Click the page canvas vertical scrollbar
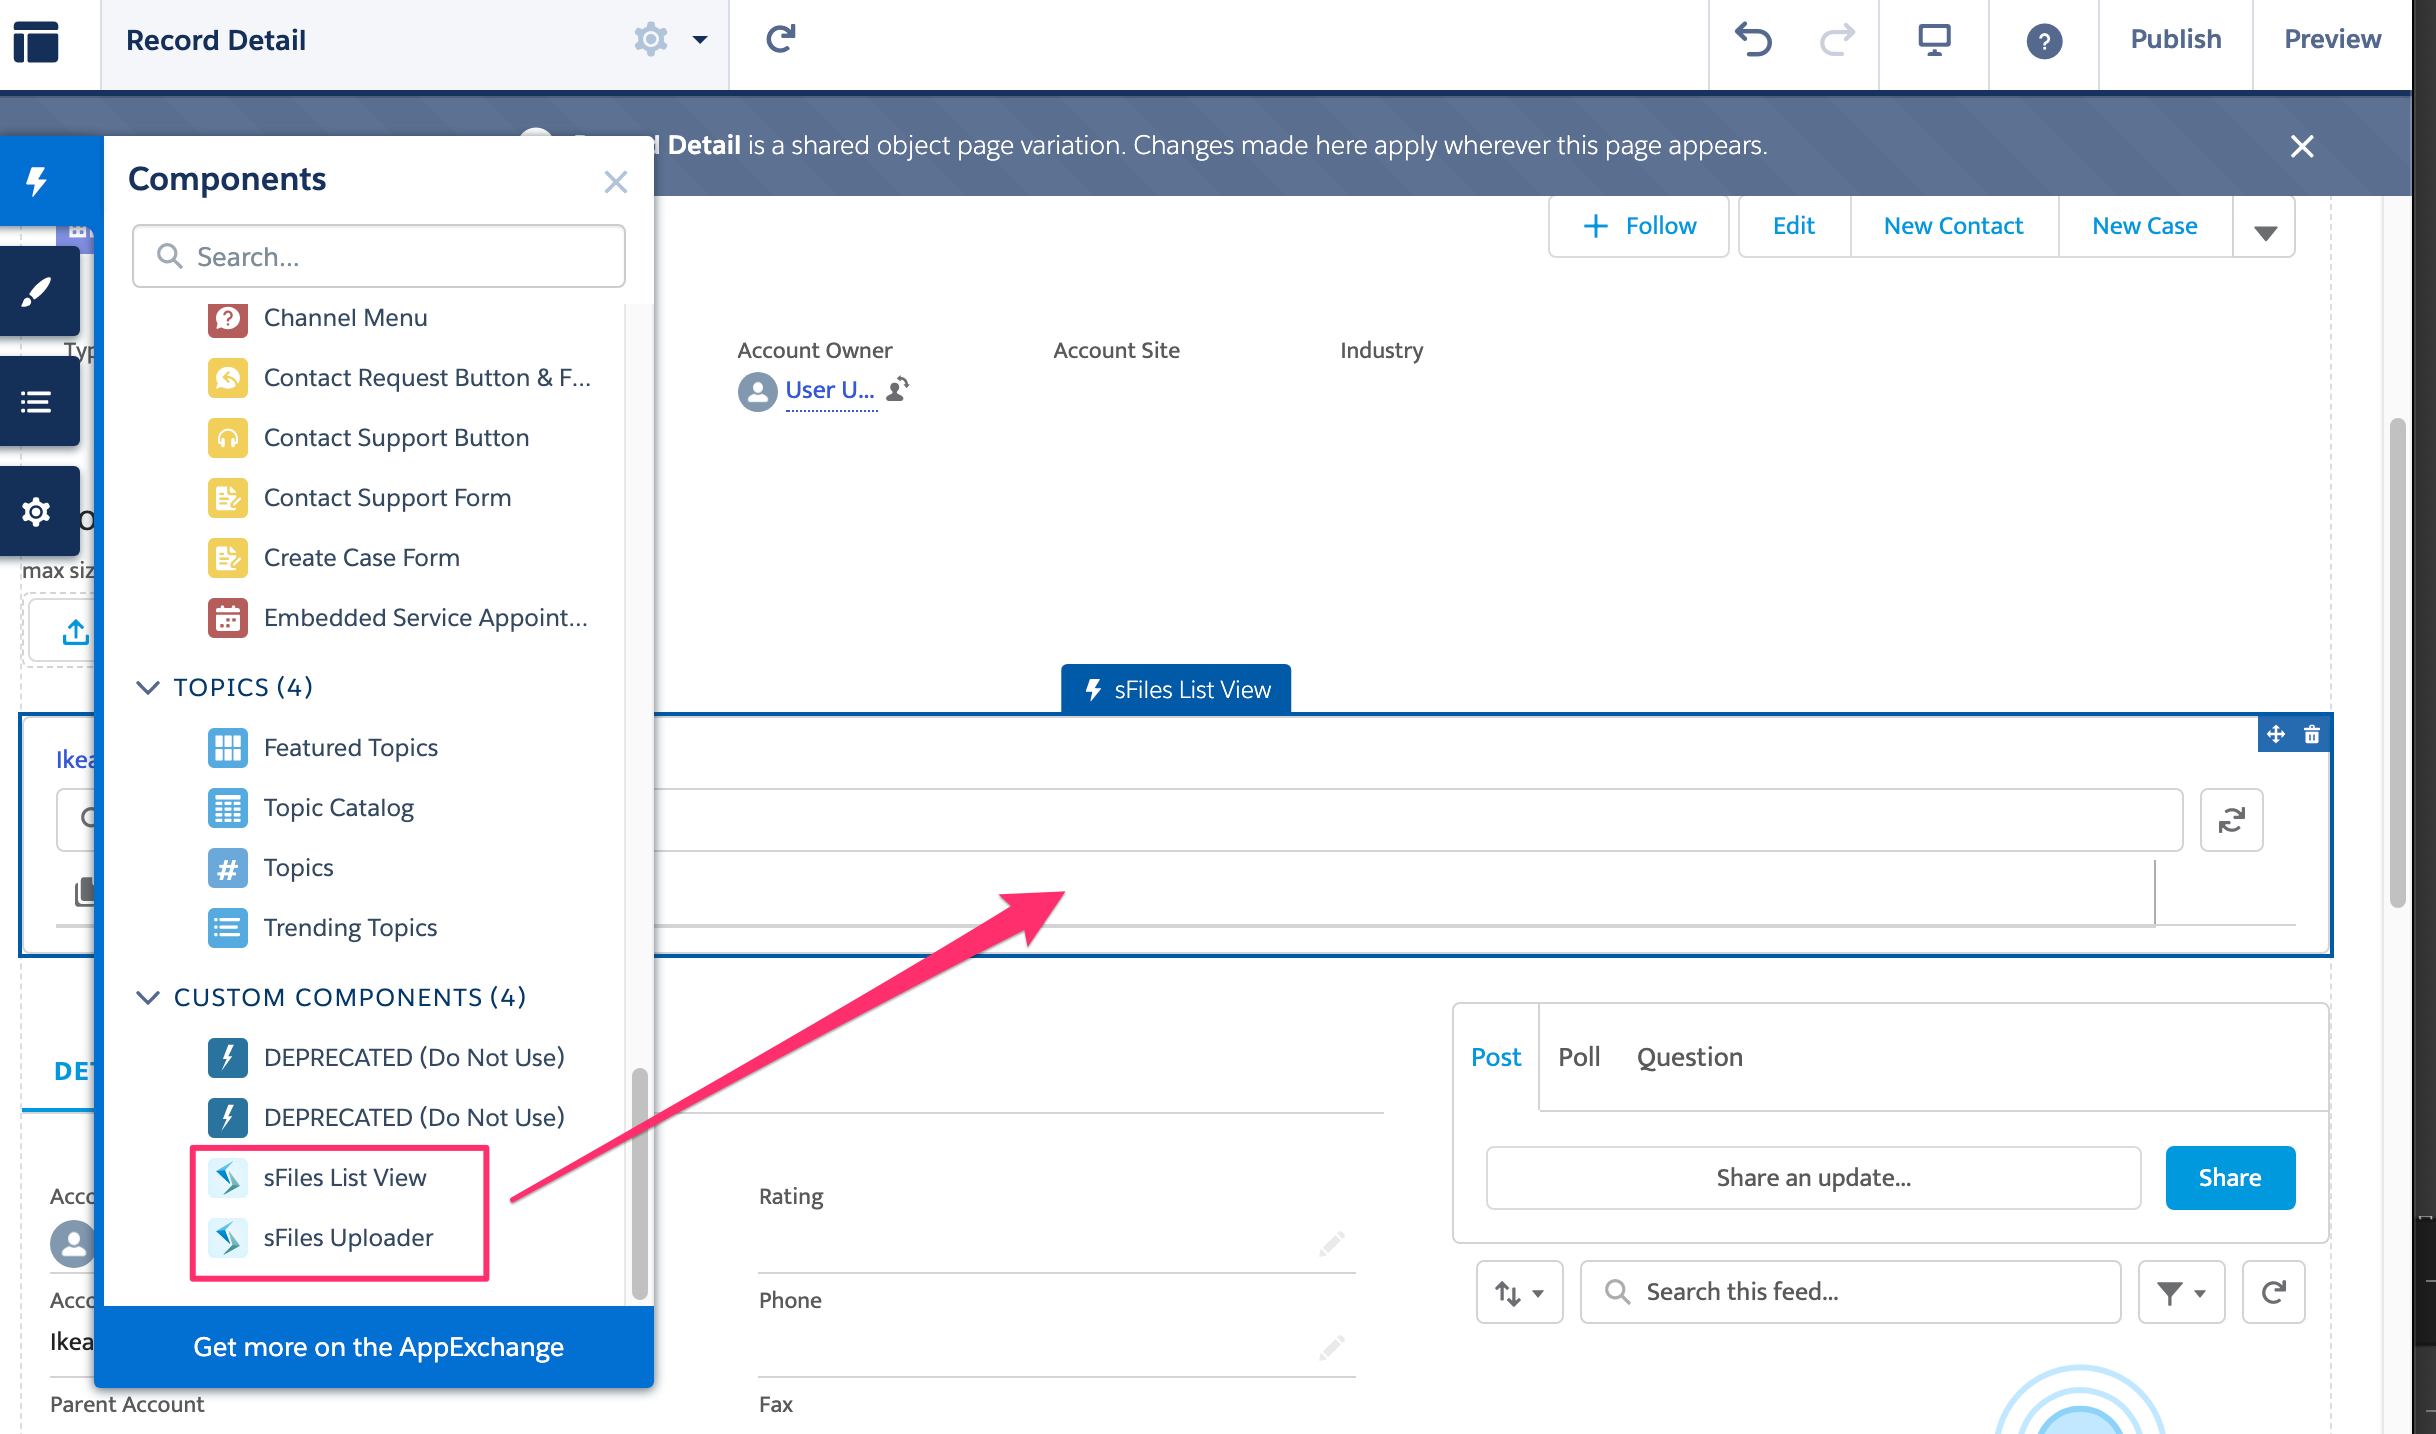Screen dimensions: 2436x1434 tap(2397, 662)
